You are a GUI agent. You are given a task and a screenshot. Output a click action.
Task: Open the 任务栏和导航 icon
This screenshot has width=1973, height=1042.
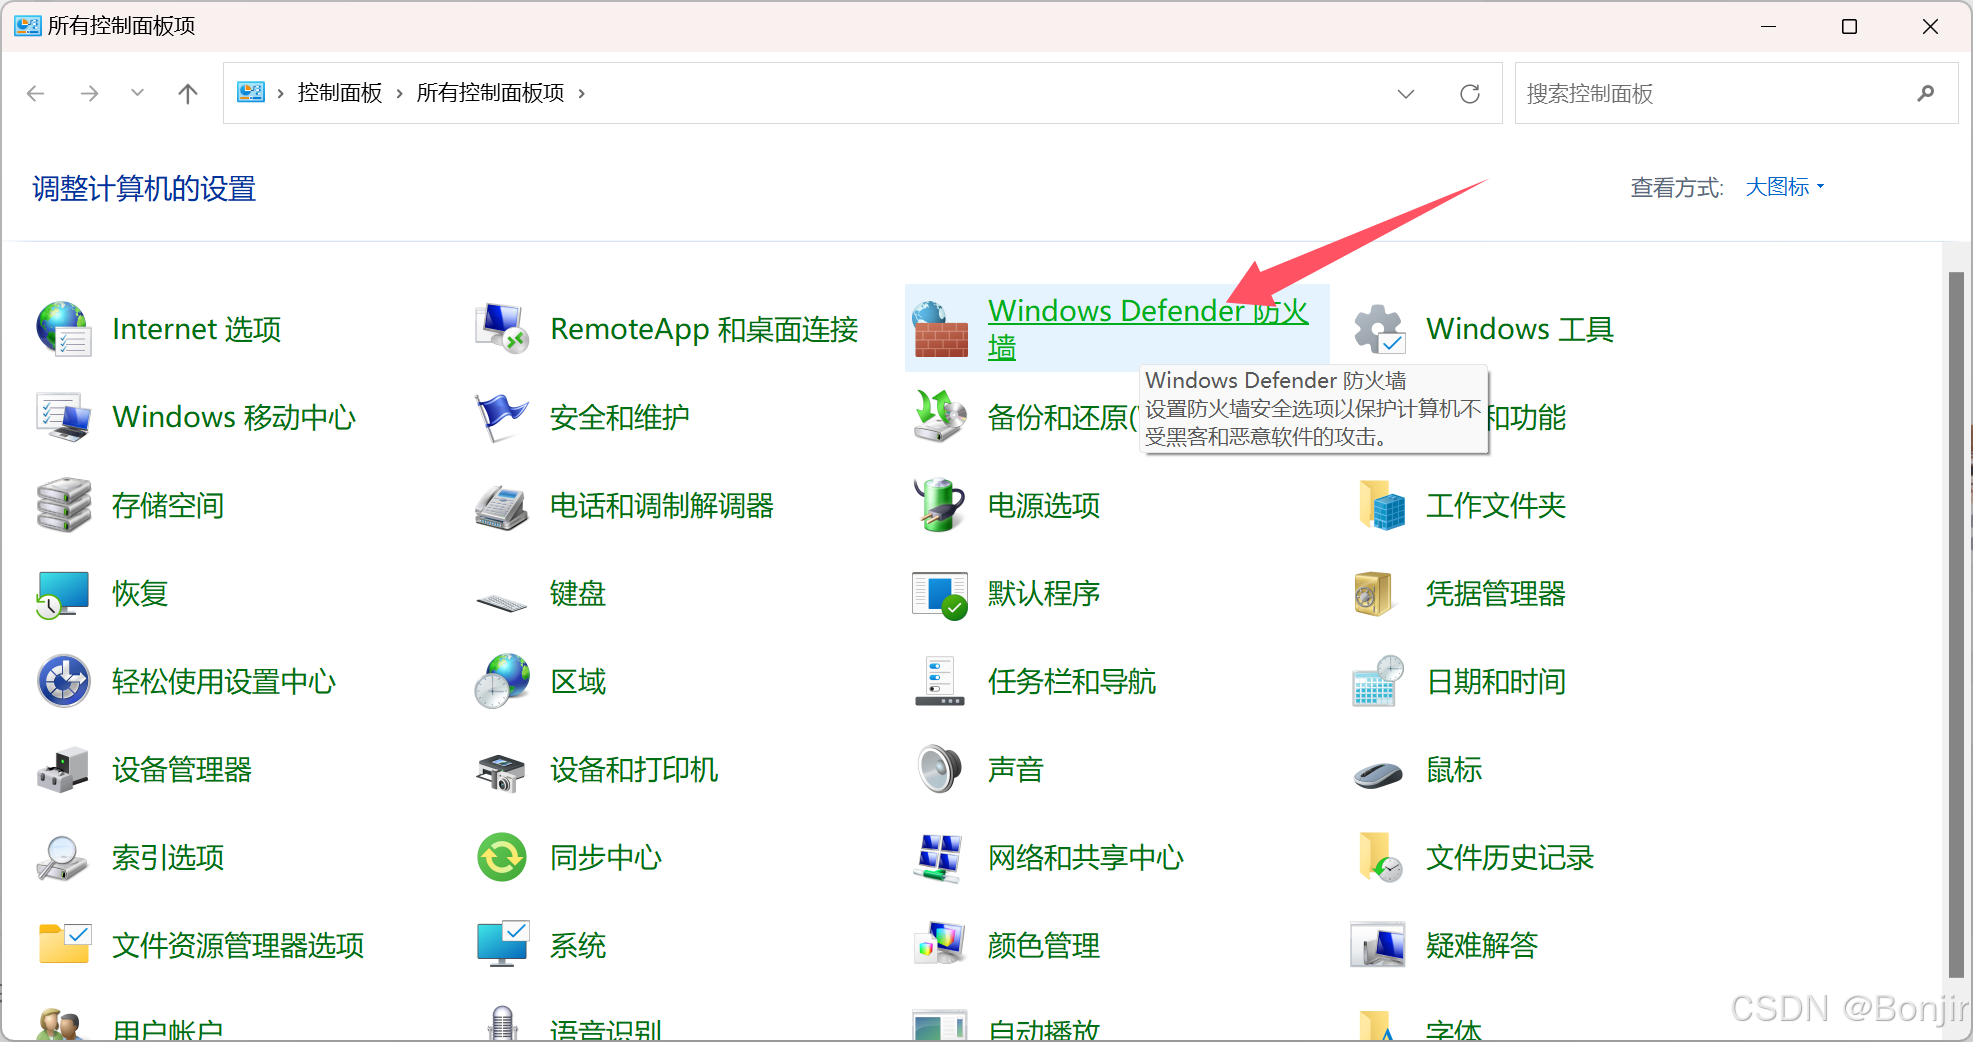tap(940, 681)
